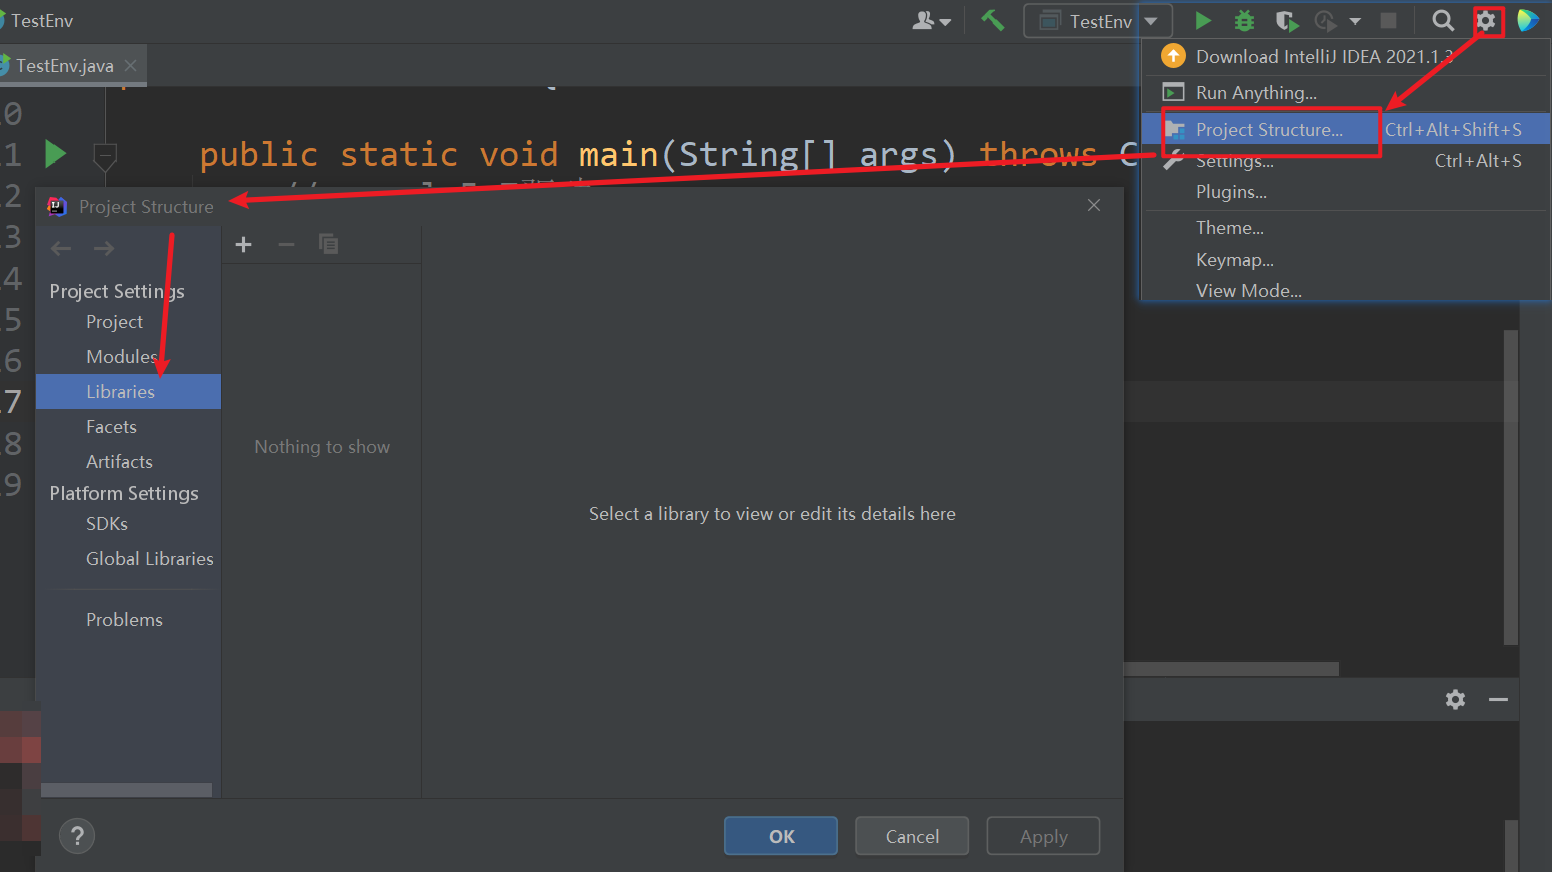Screen dimensions: 1552x872
Task: Expand the profiler options dropdown arrow
Action: coord(1355,21)
